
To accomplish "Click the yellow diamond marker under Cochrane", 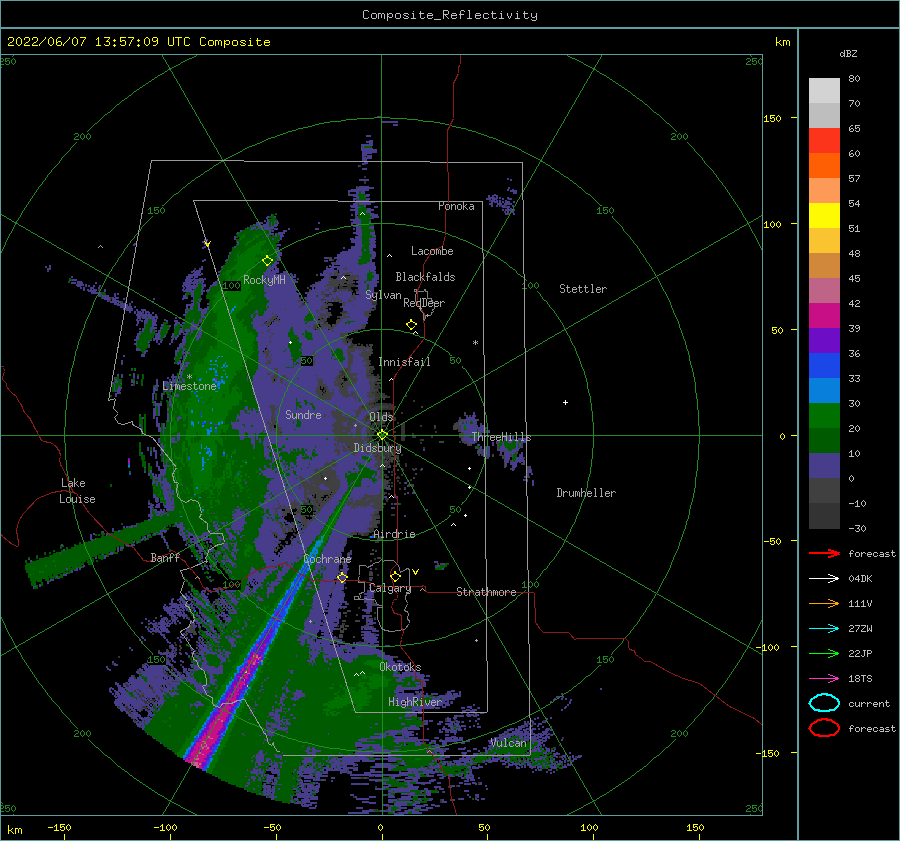I will (x=342, y=577).
